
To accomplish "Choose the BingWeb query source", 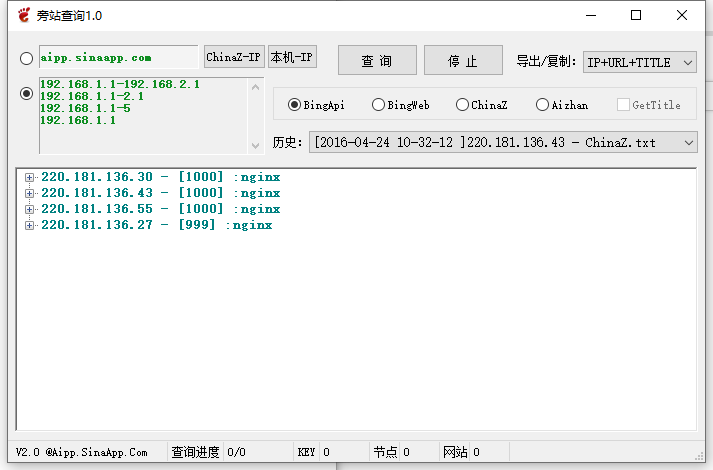I will click(378, 105).
